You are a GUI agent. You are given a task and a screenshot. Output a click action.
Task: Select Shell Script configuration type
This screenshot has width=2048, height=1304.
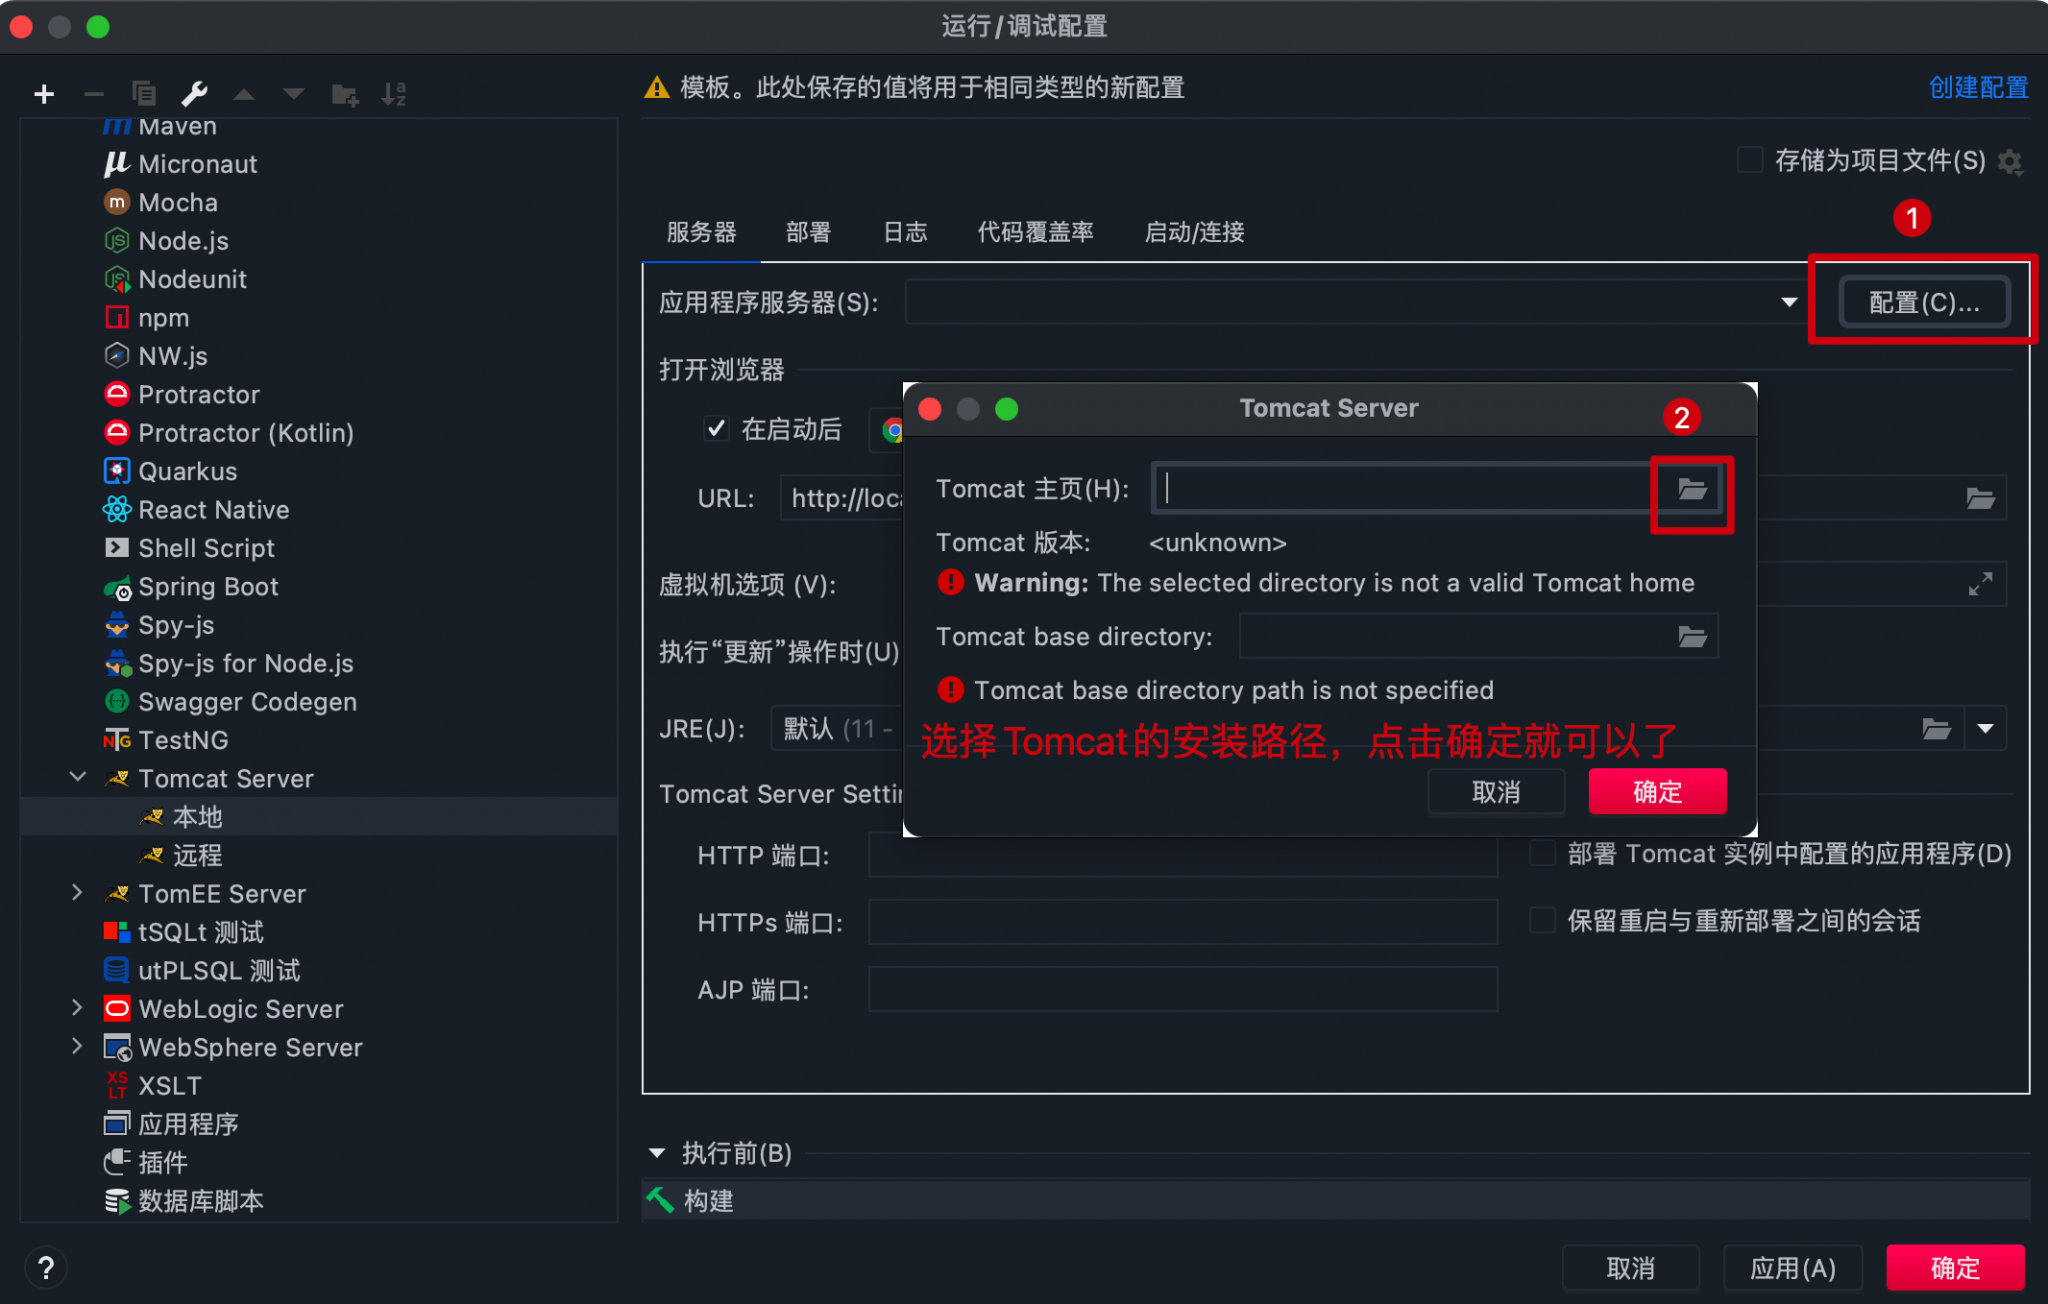pos(189,548)
